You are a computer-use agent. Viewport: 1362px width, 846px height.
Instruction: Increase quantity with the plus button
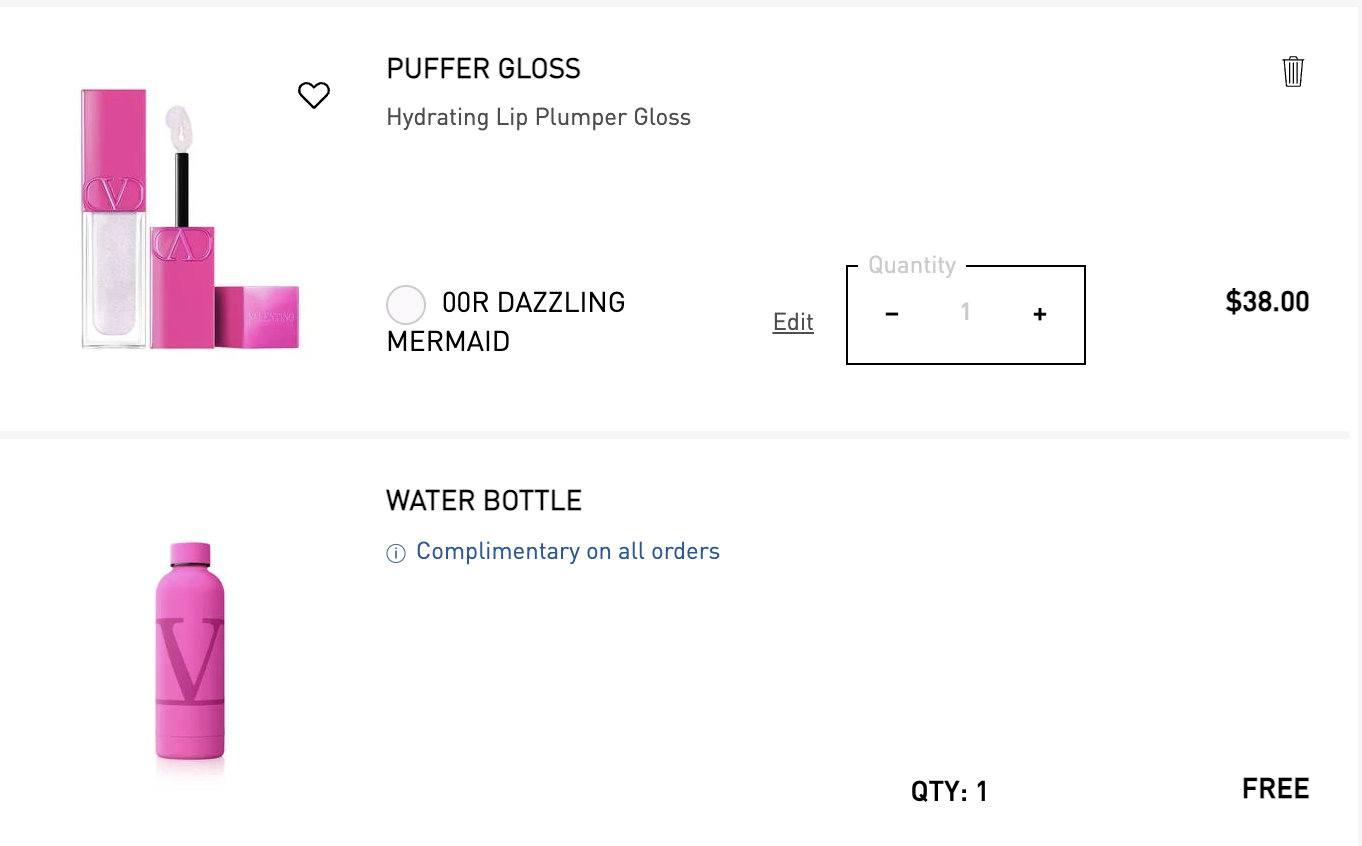pyautogui.click(x=1040, y=314)
